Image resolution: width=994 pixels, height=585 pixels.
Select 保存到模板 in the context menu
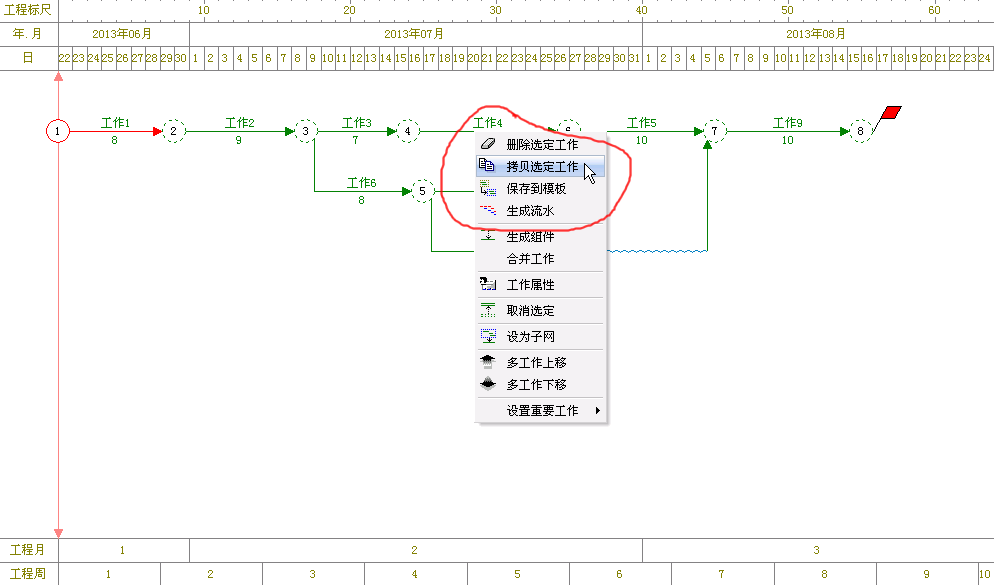point(540,188)
